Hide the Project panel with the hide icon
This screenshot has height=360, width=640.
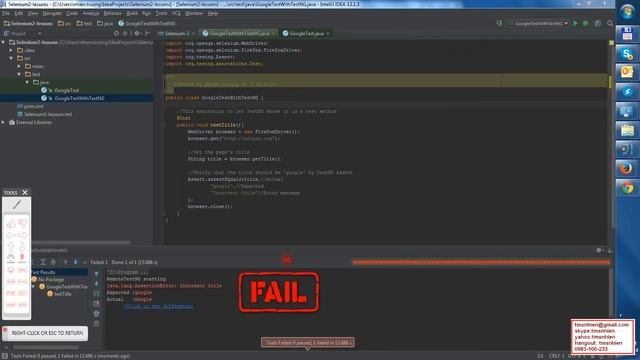[147, 33]
